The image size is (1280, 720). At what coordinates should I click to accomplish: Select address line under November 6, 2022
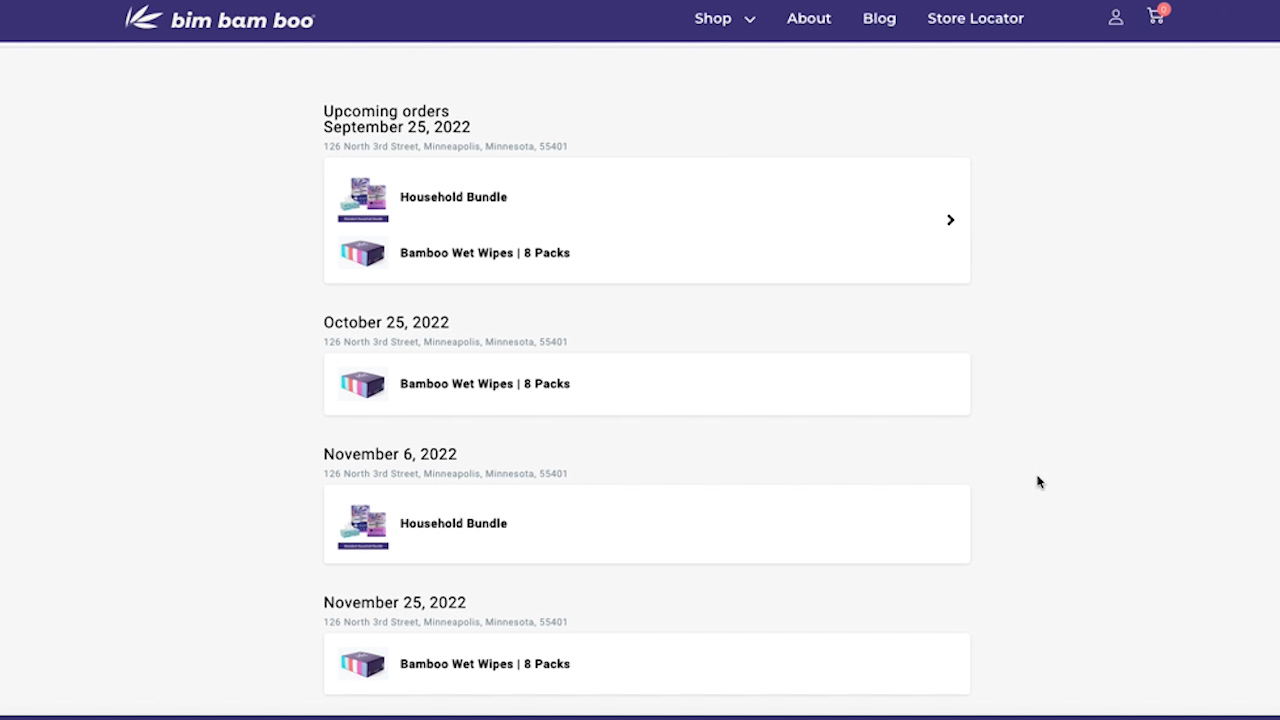coord(445,474)
